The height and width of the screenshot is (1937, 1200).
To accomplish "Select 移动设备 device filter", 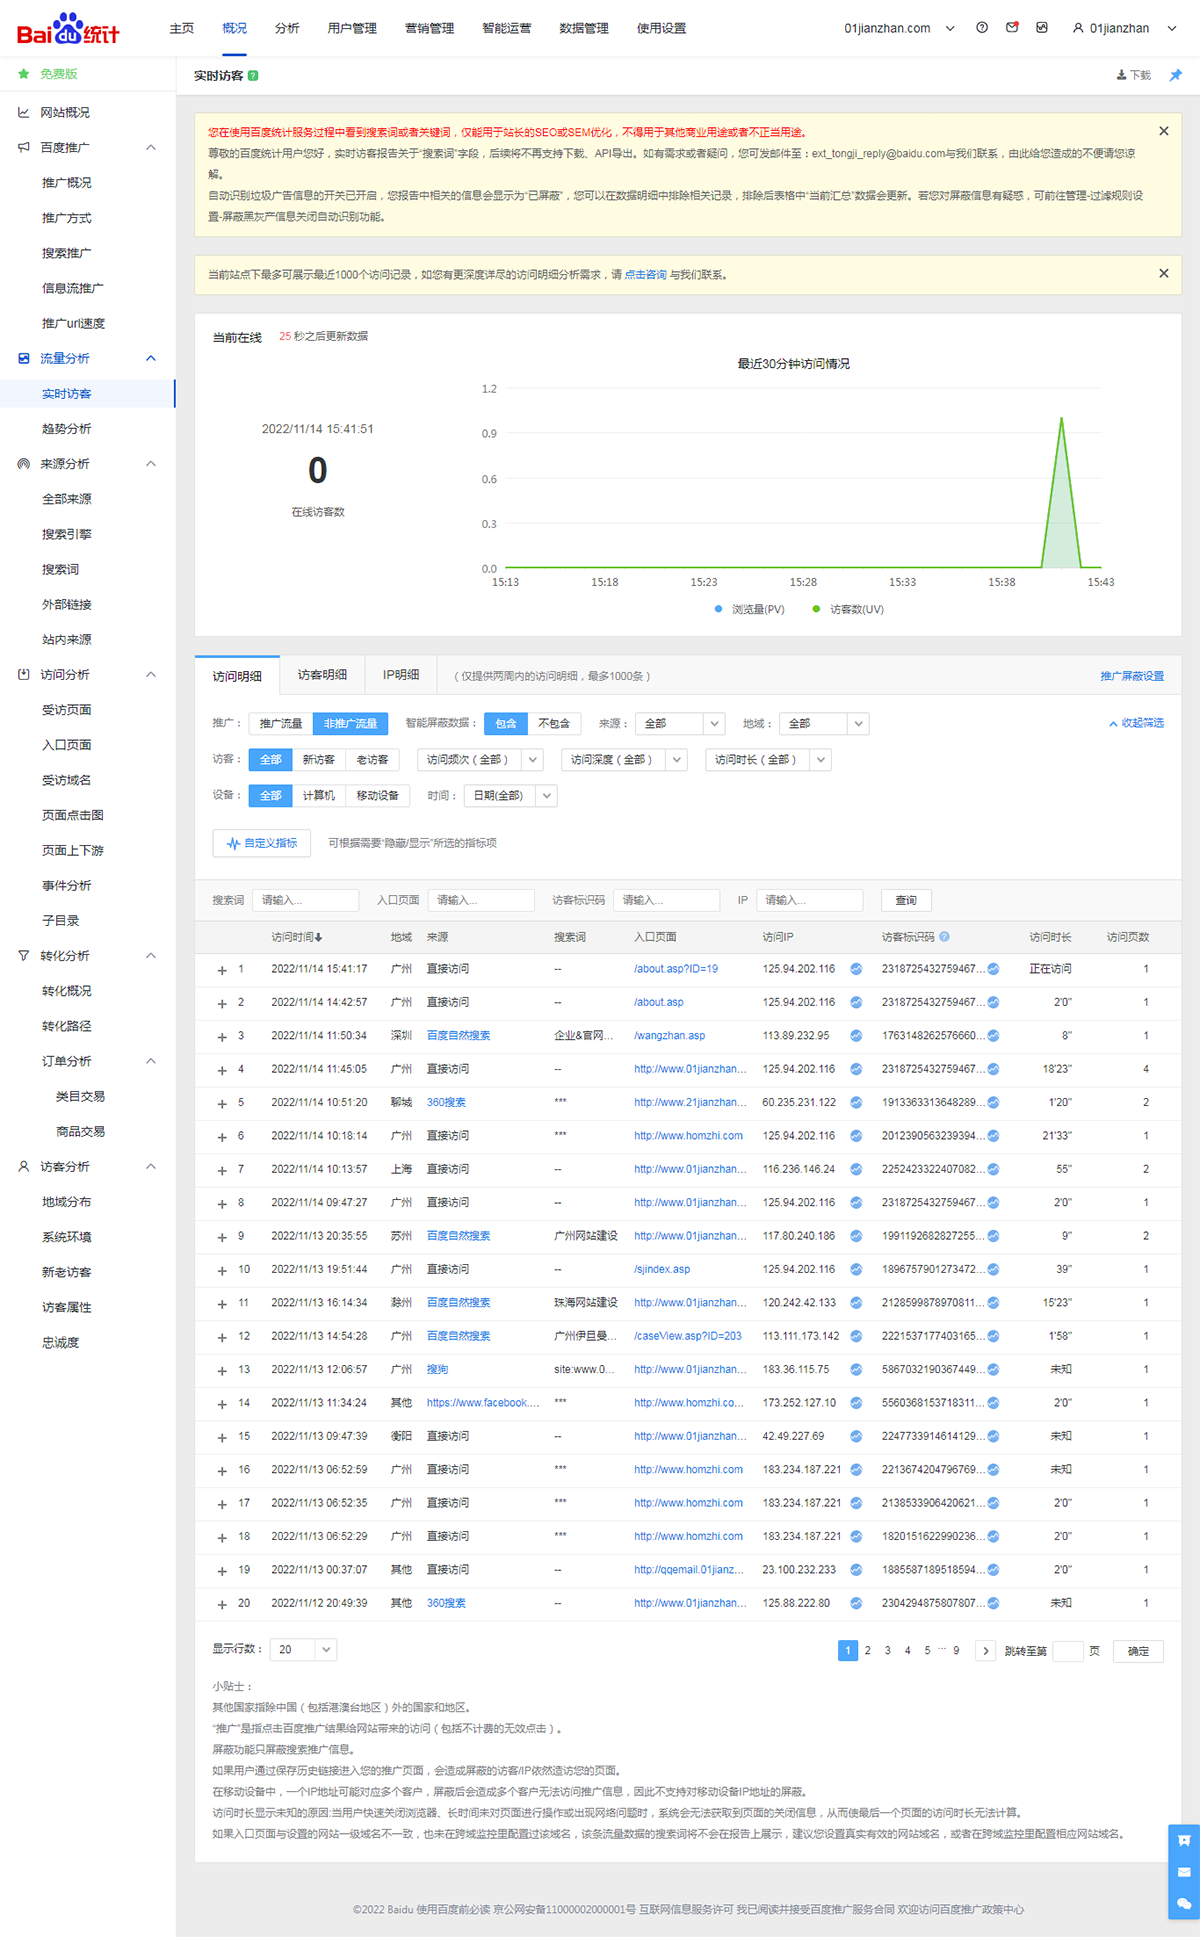I will (x=377, y=796).
